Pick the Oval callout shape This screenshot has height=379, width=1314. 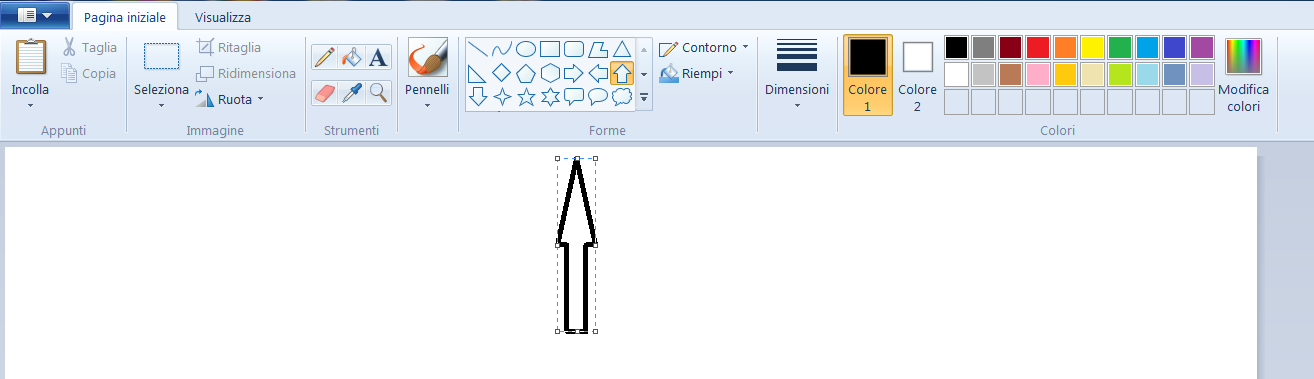click(598, 97)
